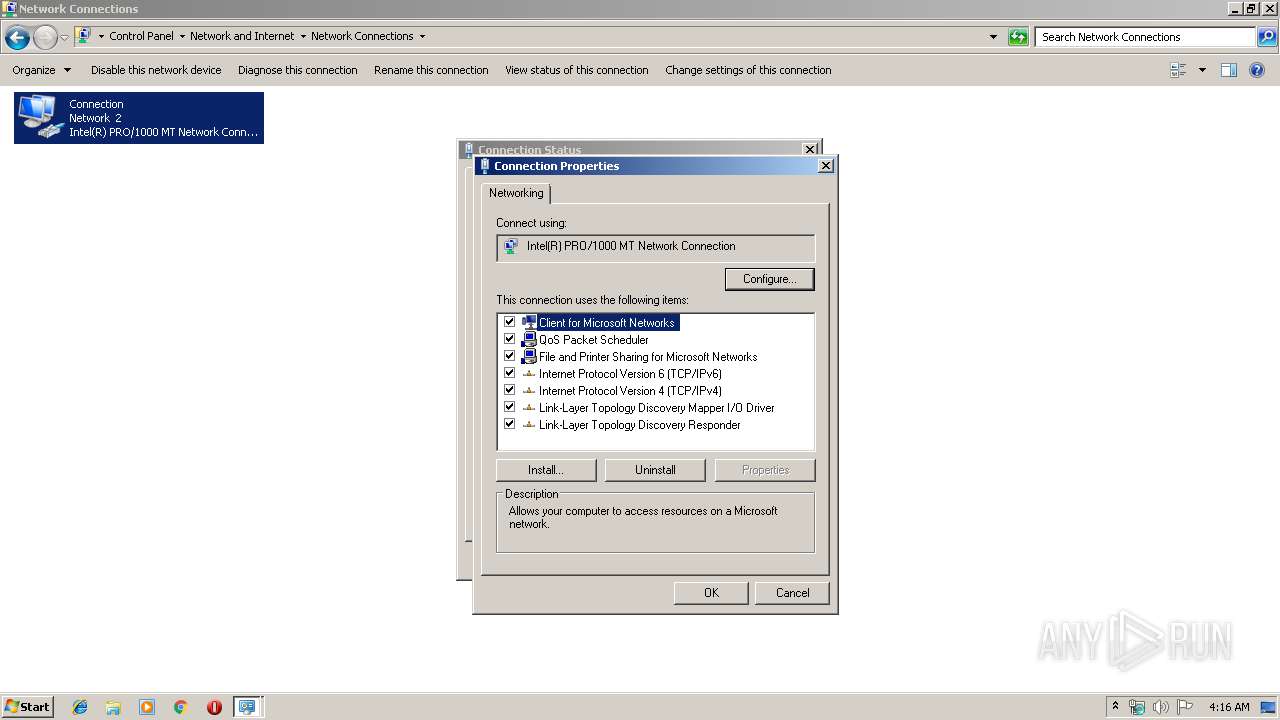Click View status of this connection

coord(576,70)
